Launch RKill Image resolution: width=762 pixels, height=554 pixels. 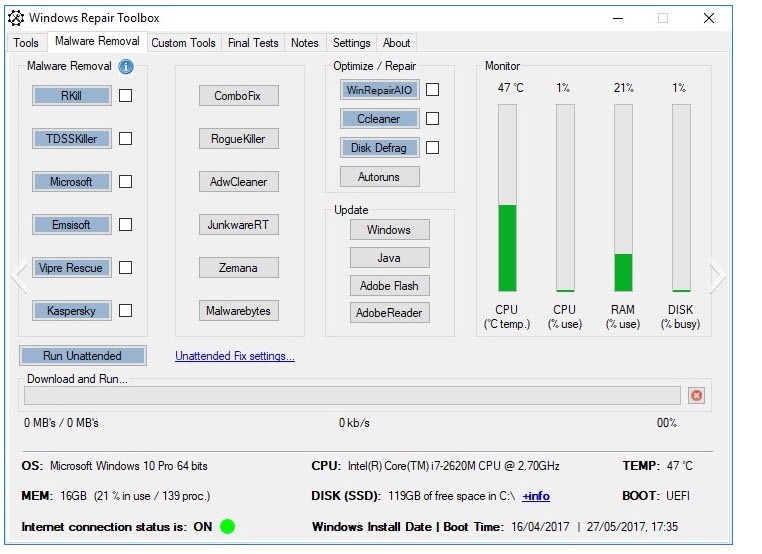(x=72, y=96)
